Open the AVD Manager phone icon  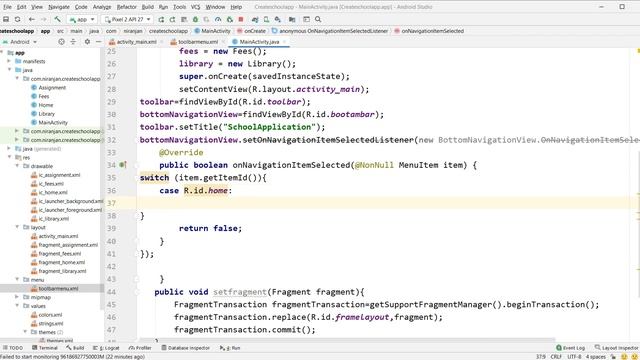pos(266,19)
